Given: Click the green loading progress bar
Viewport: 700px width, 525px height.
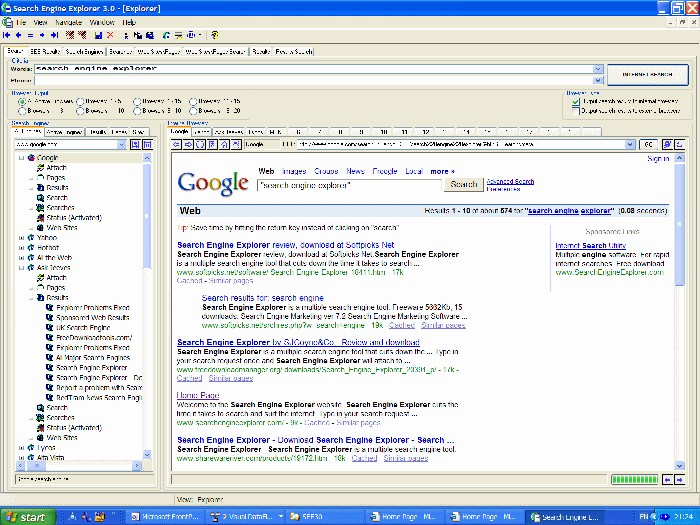Looking at the screenshot, I should coord(634,479).
